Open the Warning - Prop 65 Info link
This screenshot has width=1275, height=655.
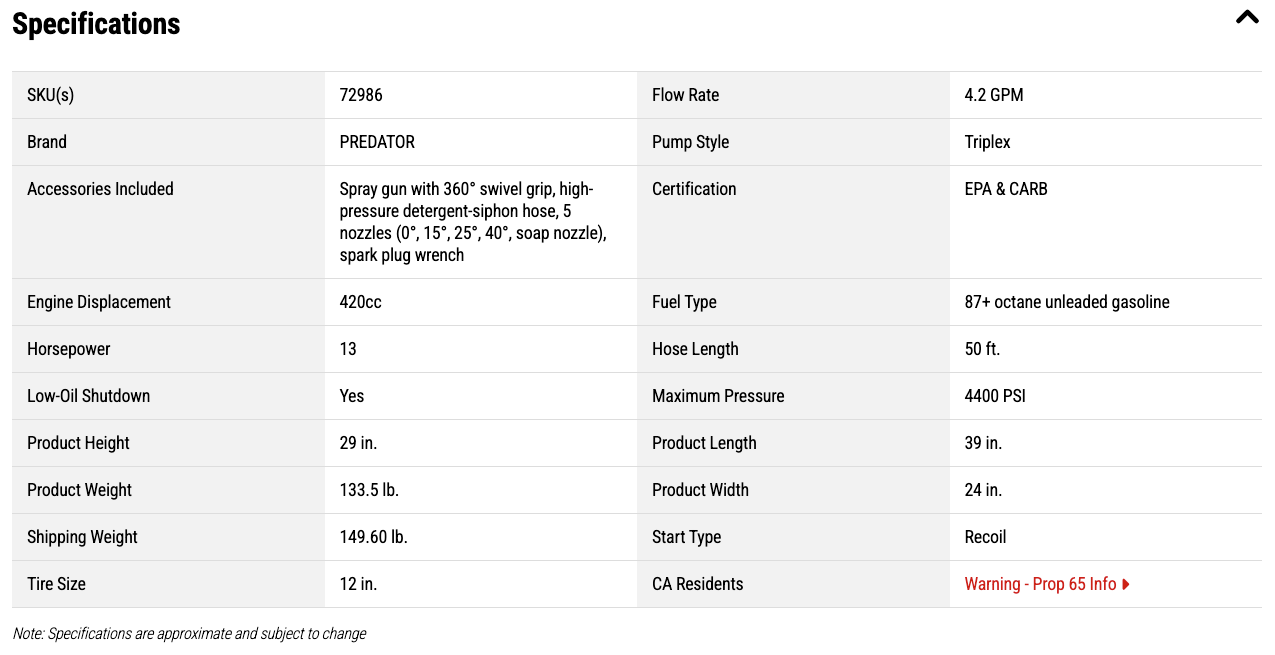pos(1040,584)
